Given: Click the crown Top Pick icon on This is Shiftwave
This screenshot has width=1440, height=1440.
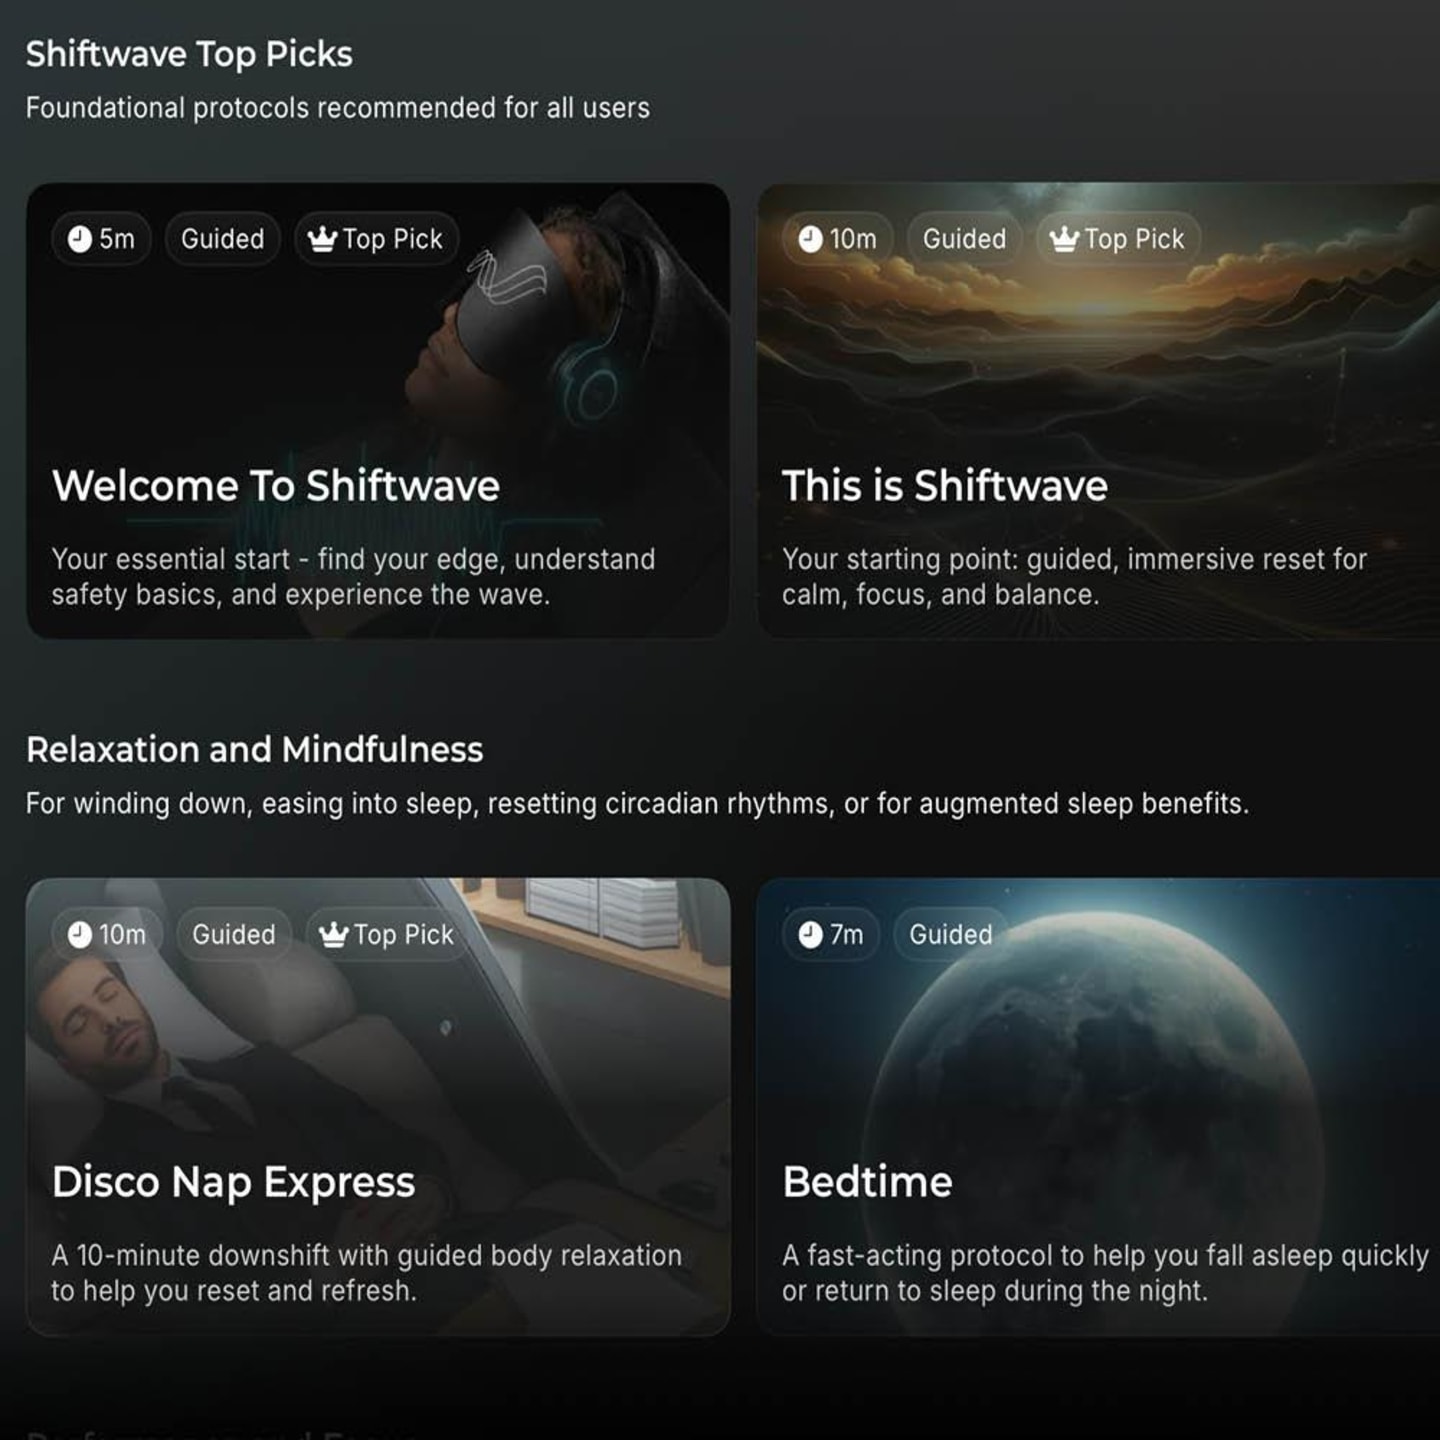Looking at the screenshot, I should click(1062, 239).
